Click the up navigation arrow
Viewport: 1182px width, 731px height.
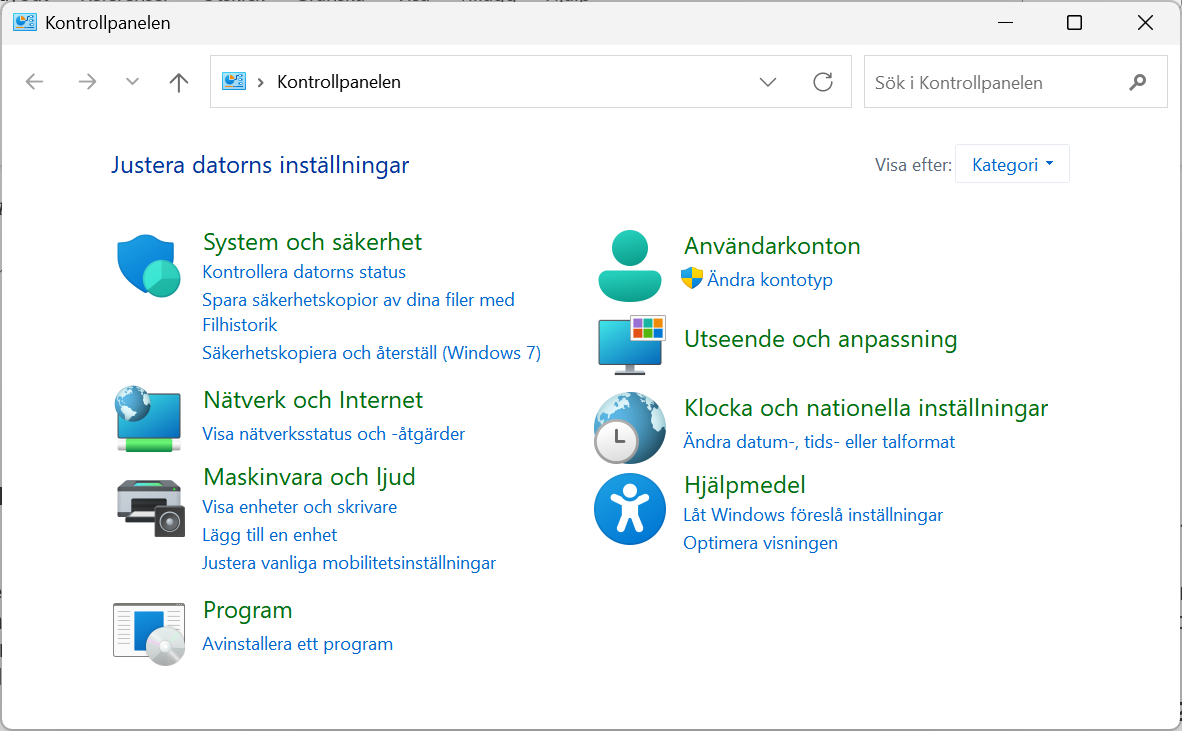click(178, 81)
